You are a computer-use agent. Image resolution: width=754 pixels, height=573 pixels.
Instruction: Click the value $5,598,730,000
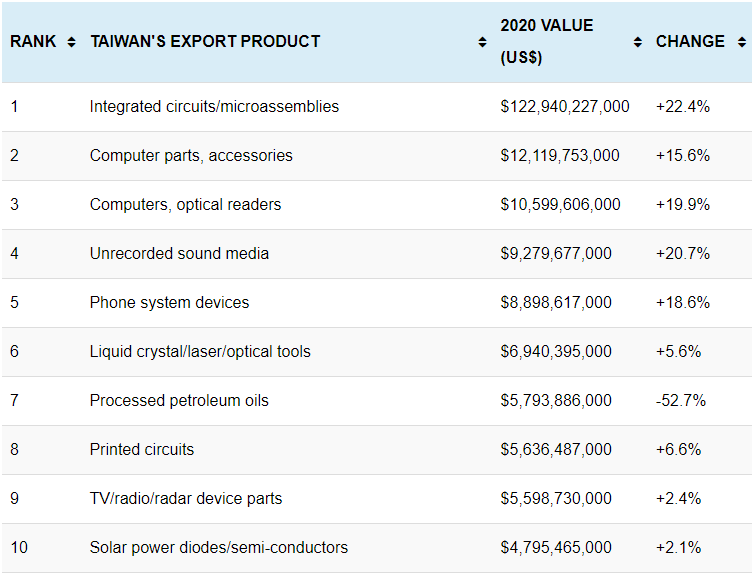click(x=556, y=498)
